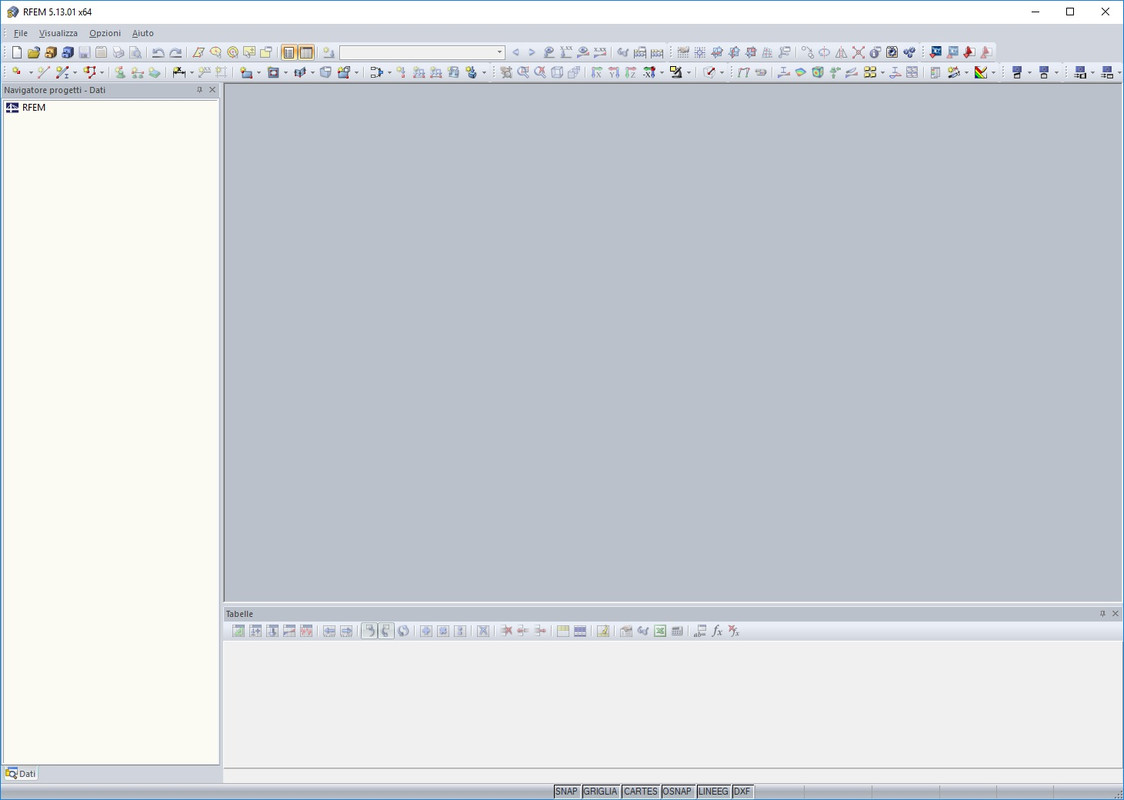
Task: Click the Print preview magnifier icon
Action: [x=135, y=52]
